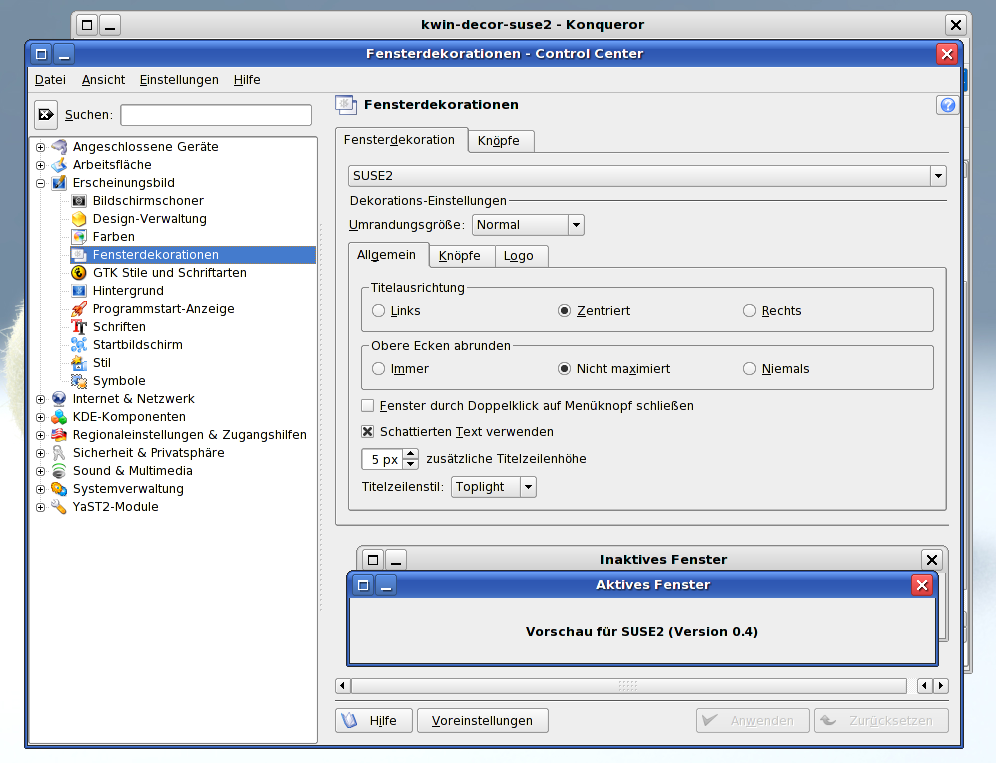The width and height of the screenshot is (996, 763).
Task: Click the Hintergrund icon
Action: tap(79, 291)
